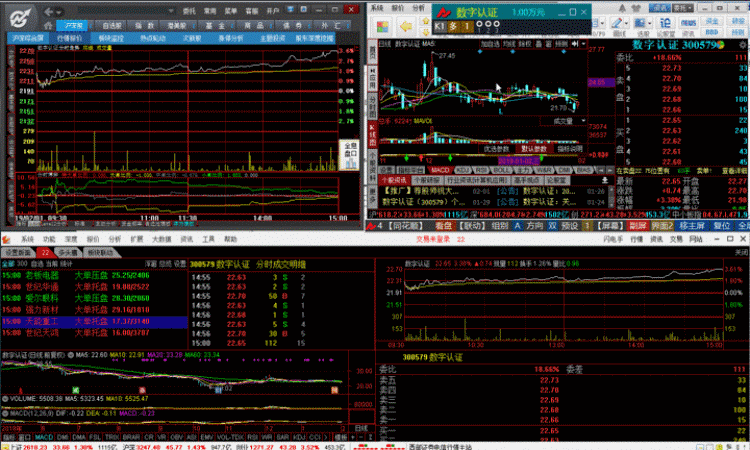Click the chart scroll-left arrow button

[x=601, y=170]
